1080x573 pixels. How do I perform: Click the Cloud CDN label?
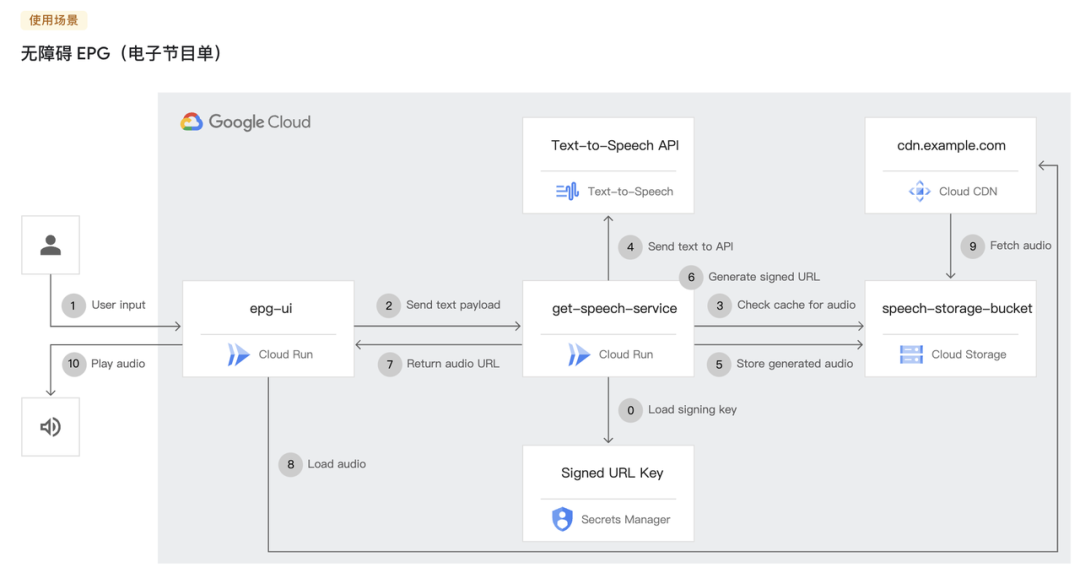pos(968,191)
